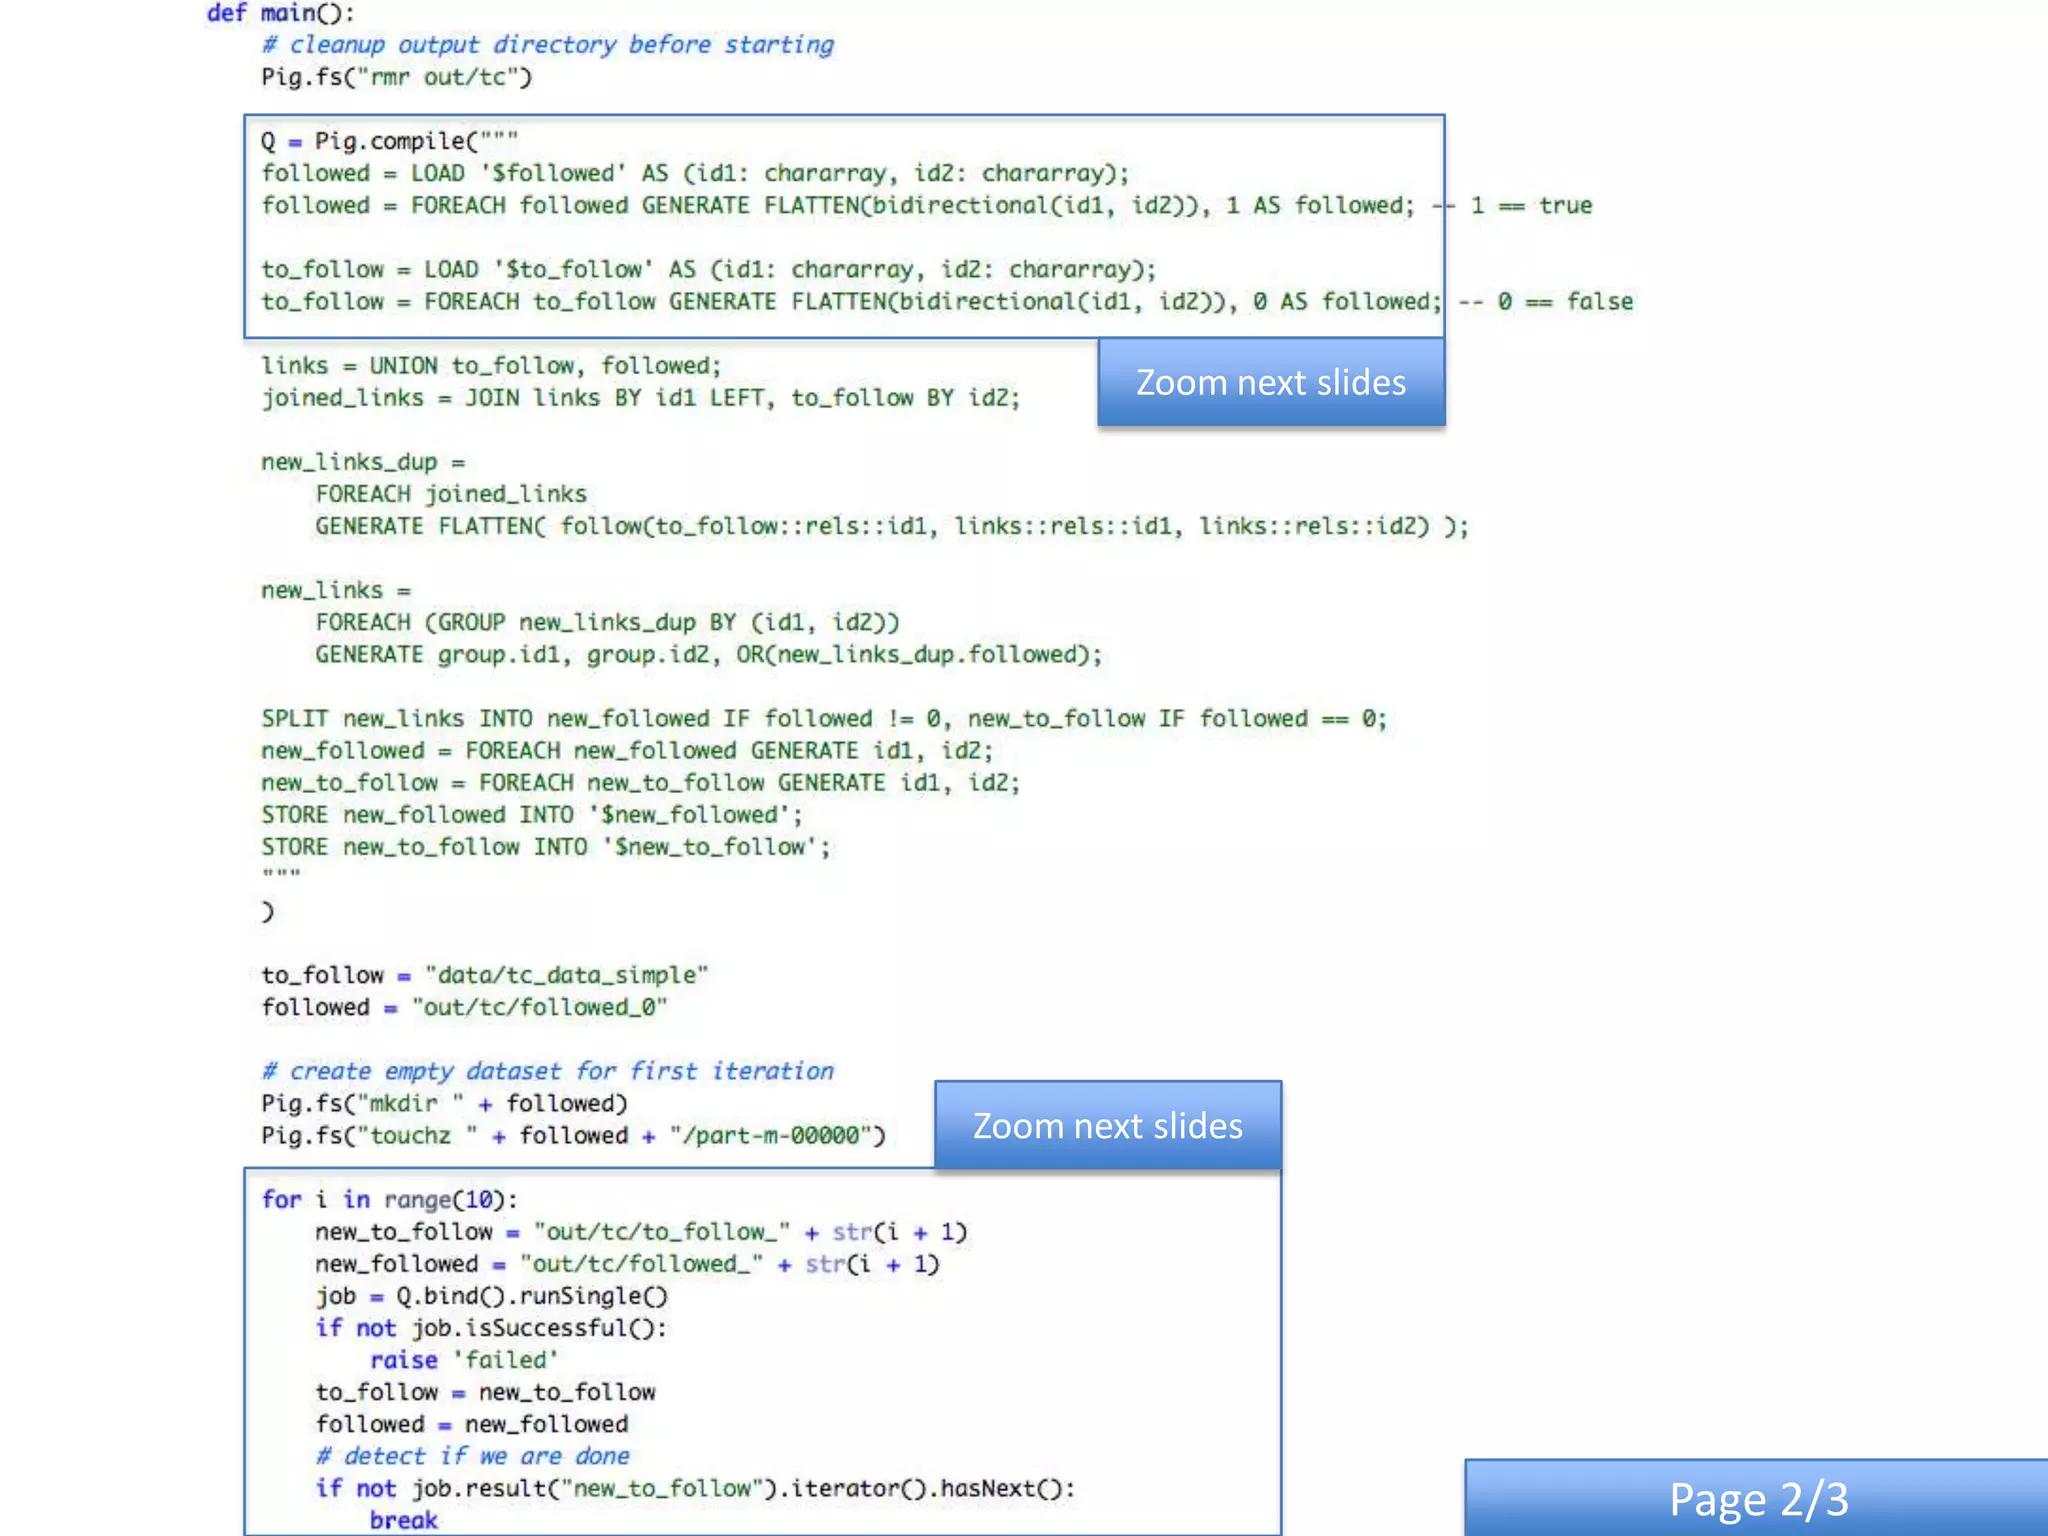Click the 'links = UNION to_follow, followed' line
Image resolution: width=2048 pixels, height=1536 pixels.
(x=490, y=366)
